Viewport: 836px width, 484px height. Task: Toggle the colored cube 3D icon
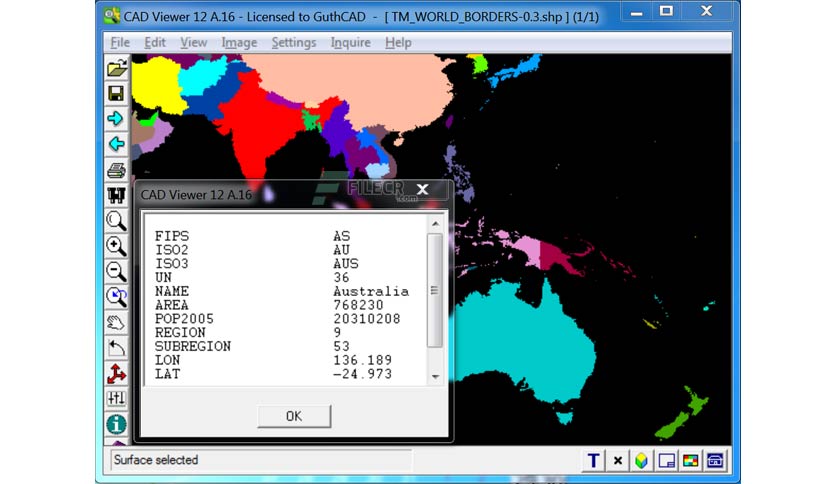tap(642, 461)
